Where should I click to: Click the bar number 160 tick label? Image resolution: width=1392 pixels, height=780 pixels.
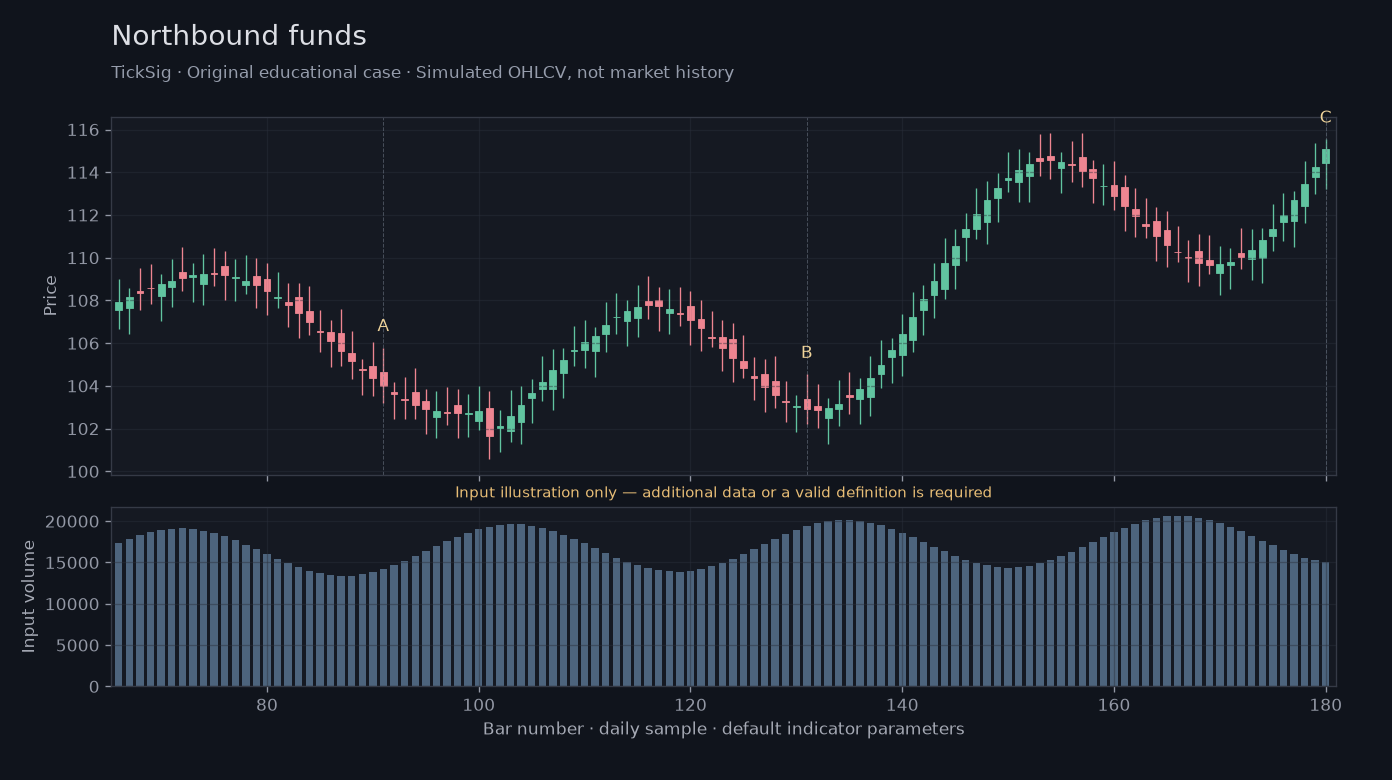click(x=1114, y=703)
